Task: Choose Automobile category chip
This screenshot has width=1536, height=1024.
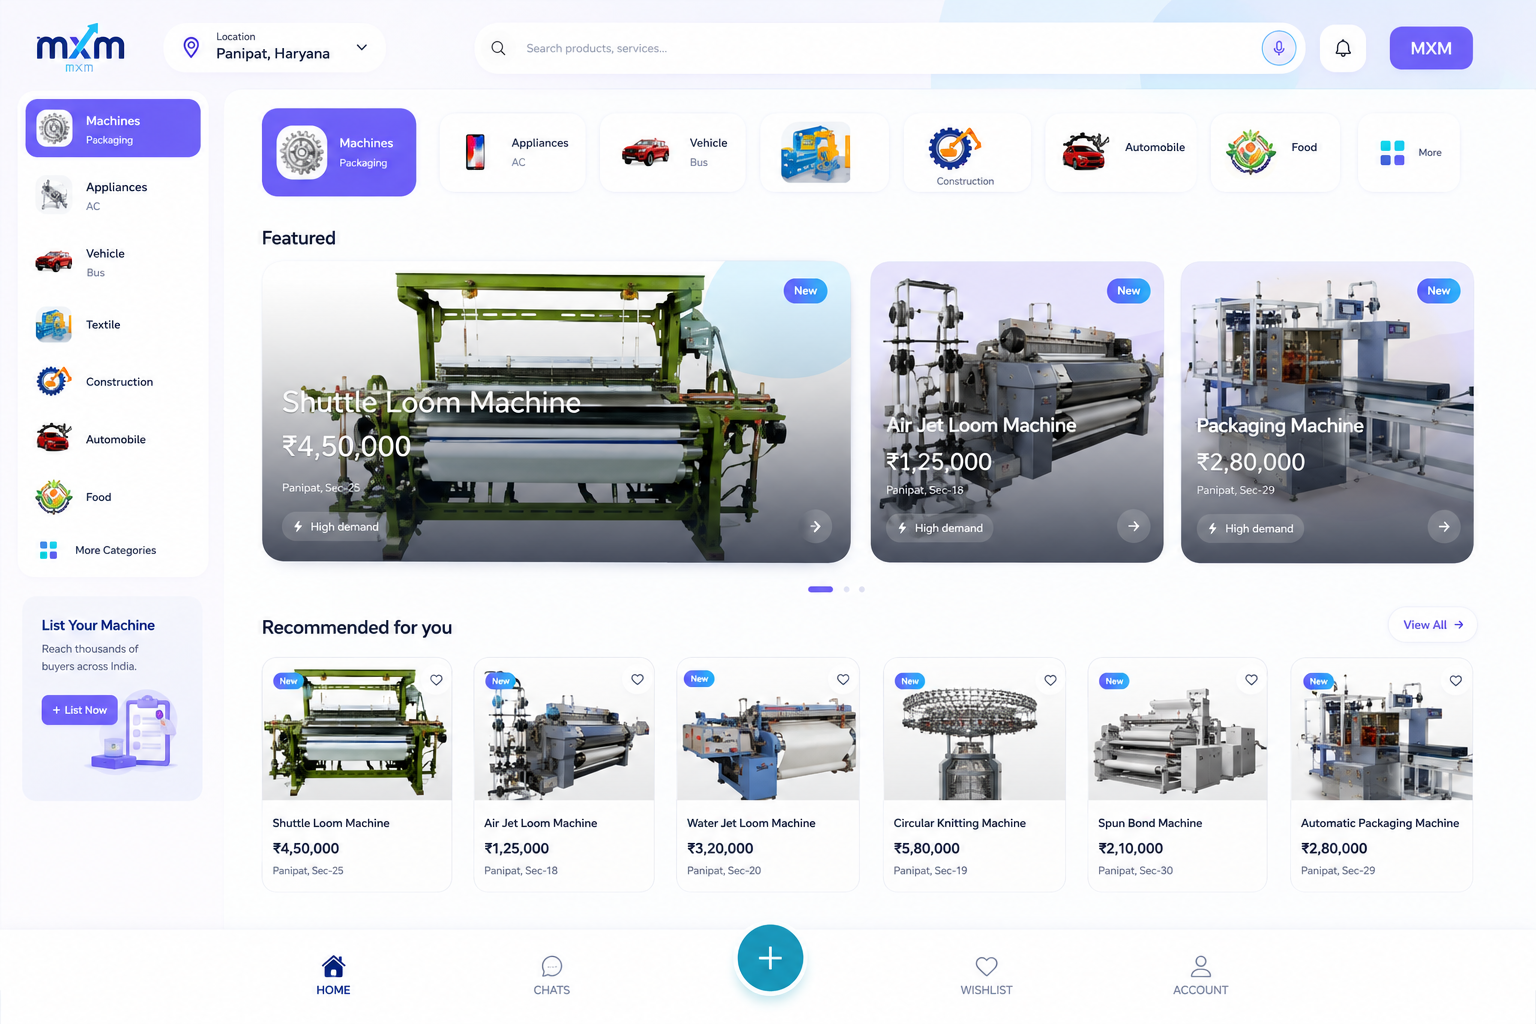Action: tap(1121, 152)
